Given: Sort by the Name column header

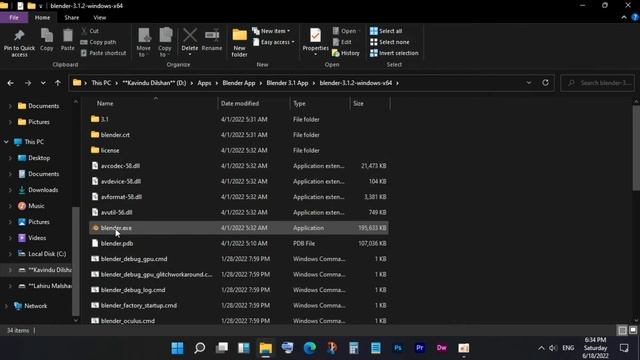Looking at the screenshot, I should click(x=105, y=104).
